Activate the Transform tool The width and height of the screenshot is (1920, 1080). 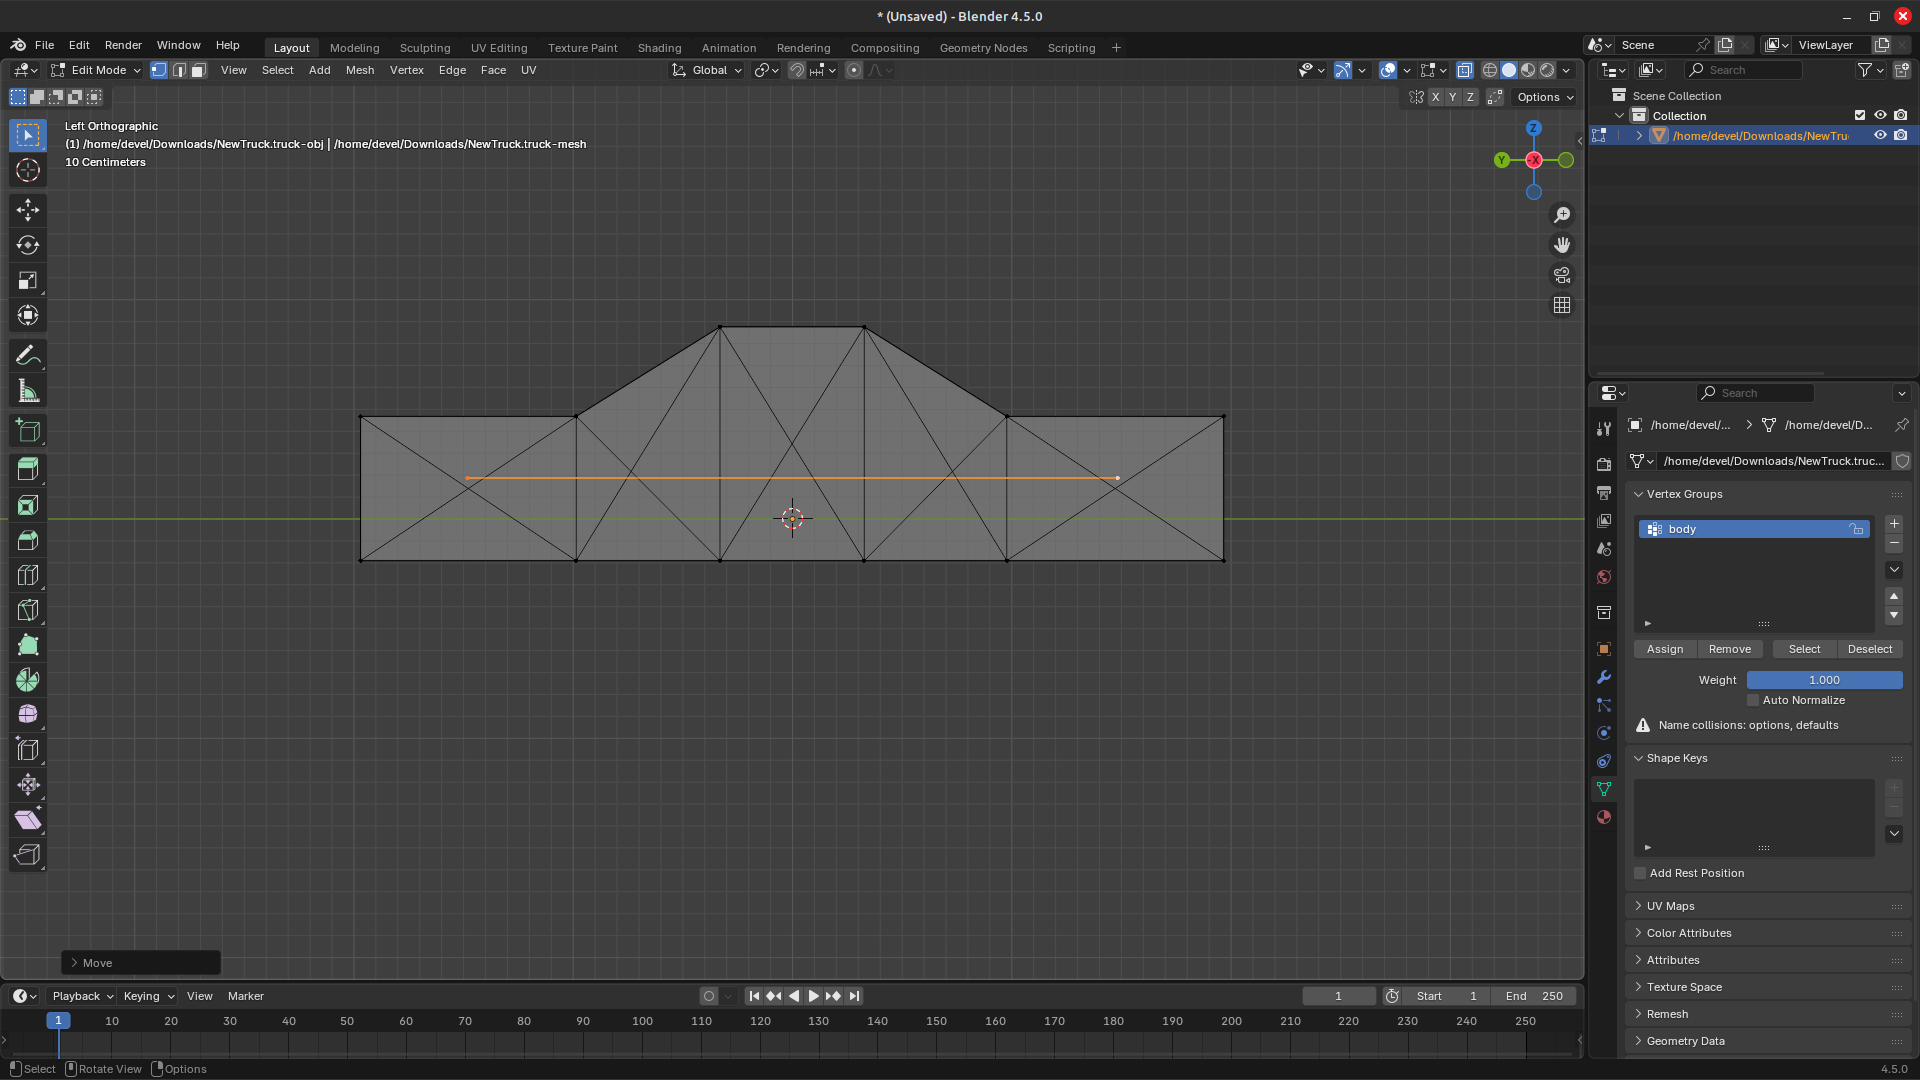tap(28, 315)
